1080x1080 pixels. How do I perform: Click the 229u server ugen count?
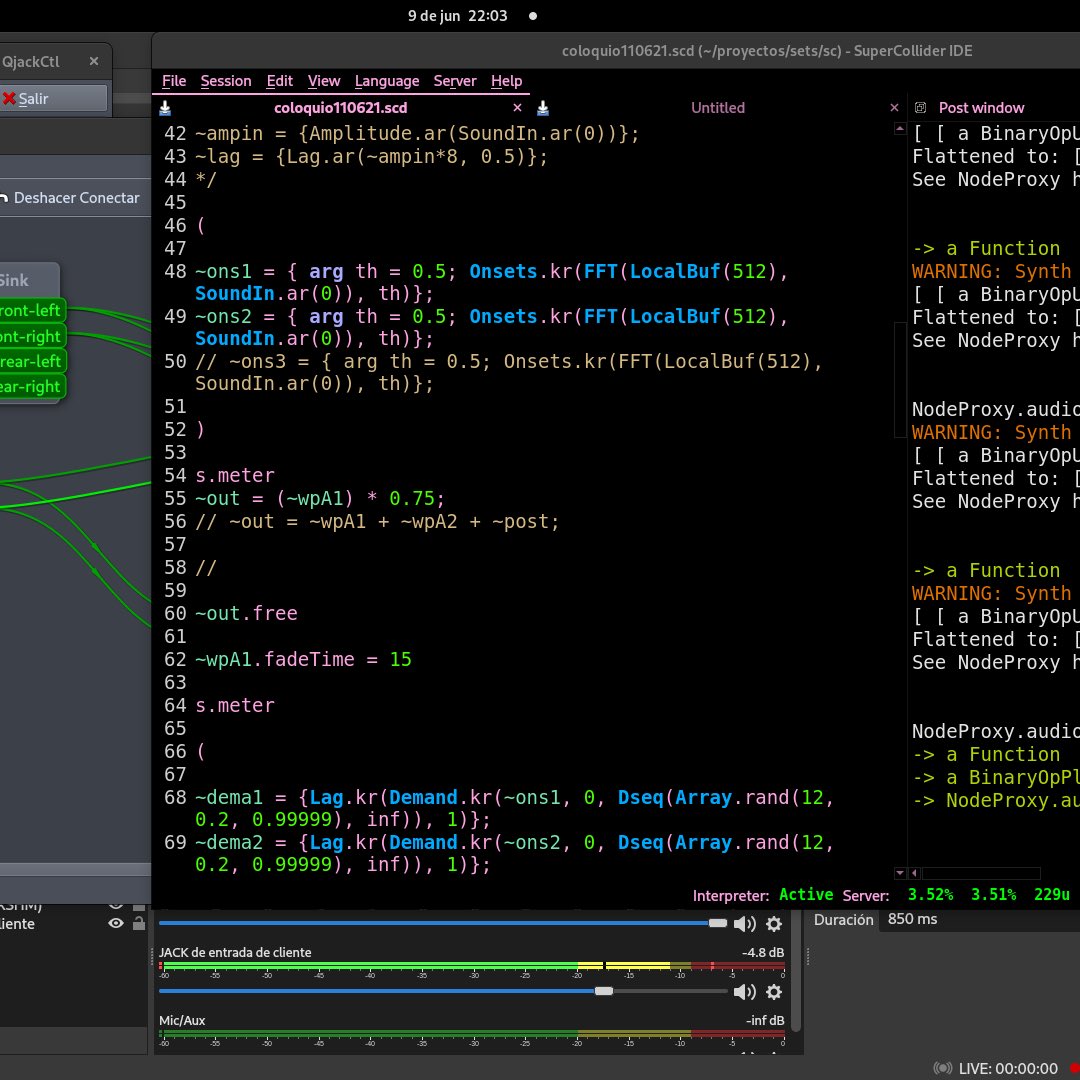coord(1051,895)
